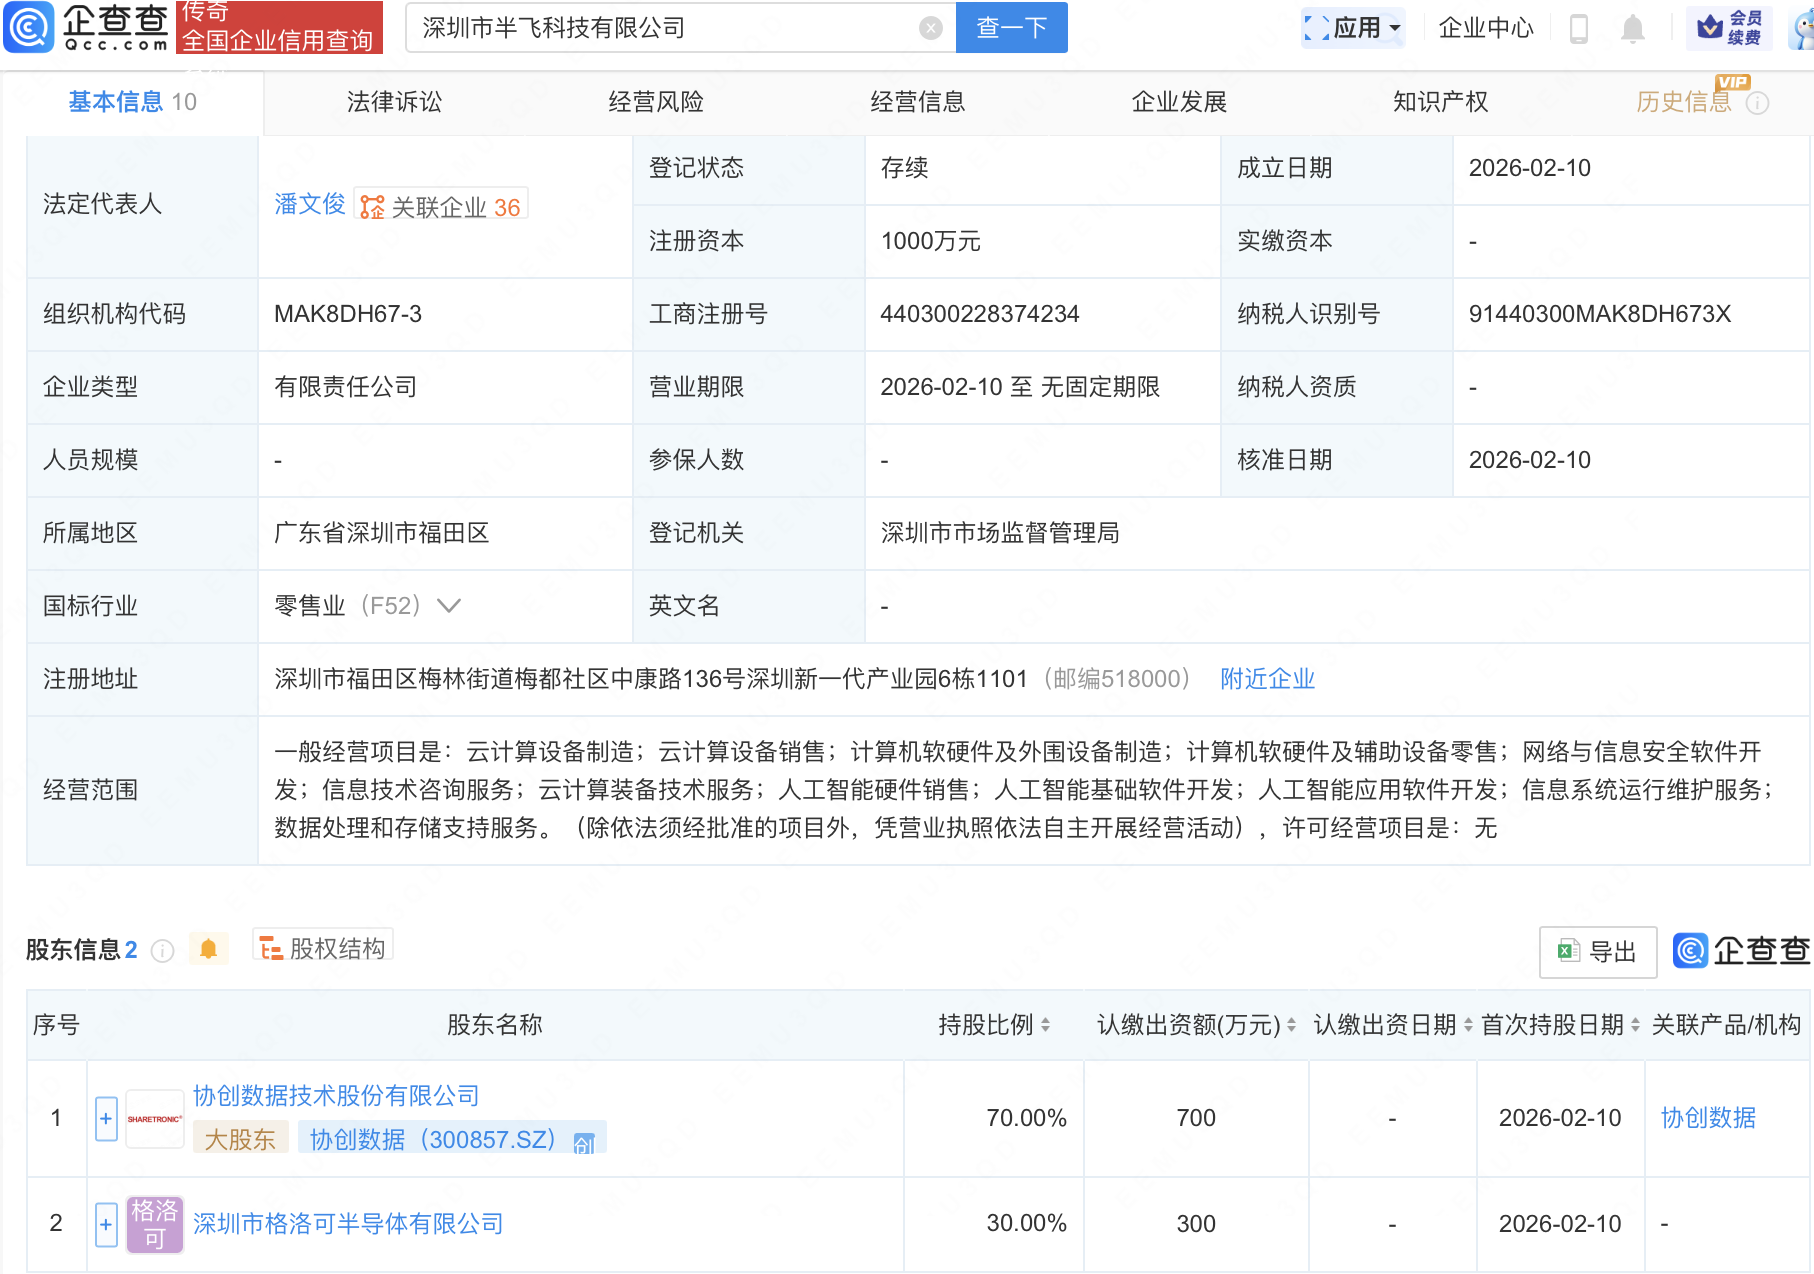Click the shareholder info alert bell

coord(208,949)
